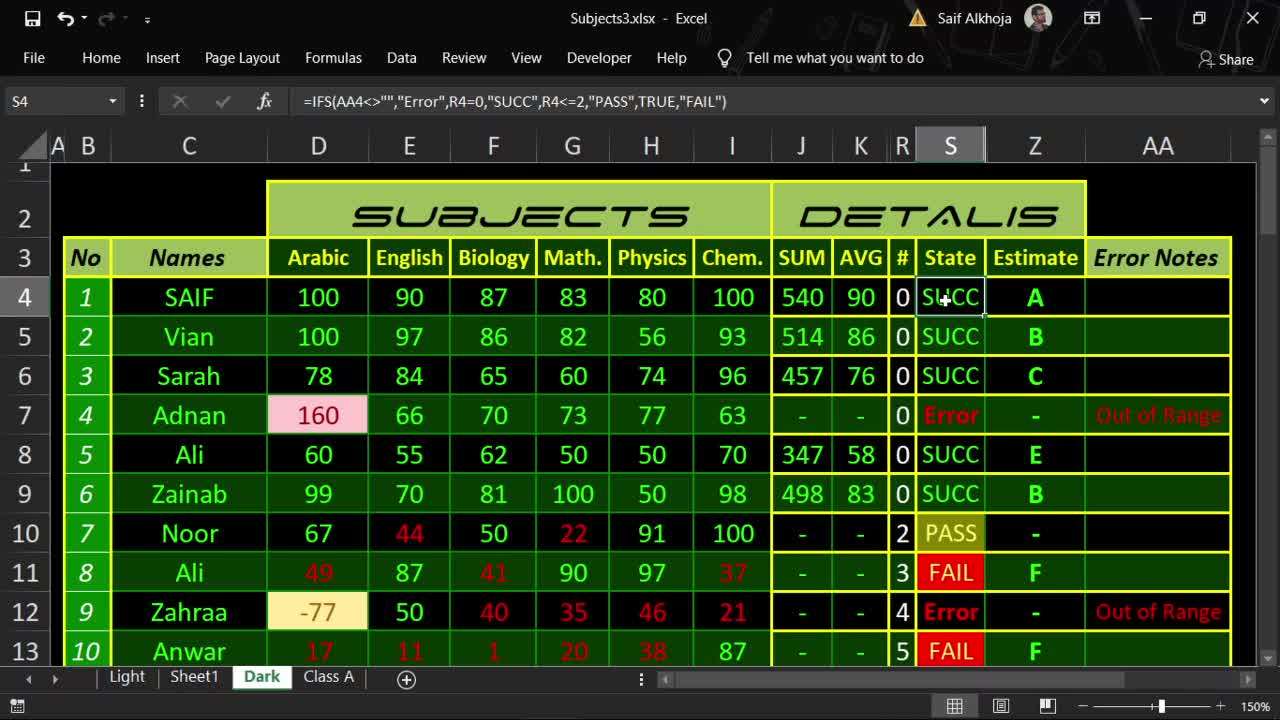Click the zoom out minus button
The image size is (1280, 720).
click(1084, 706)
